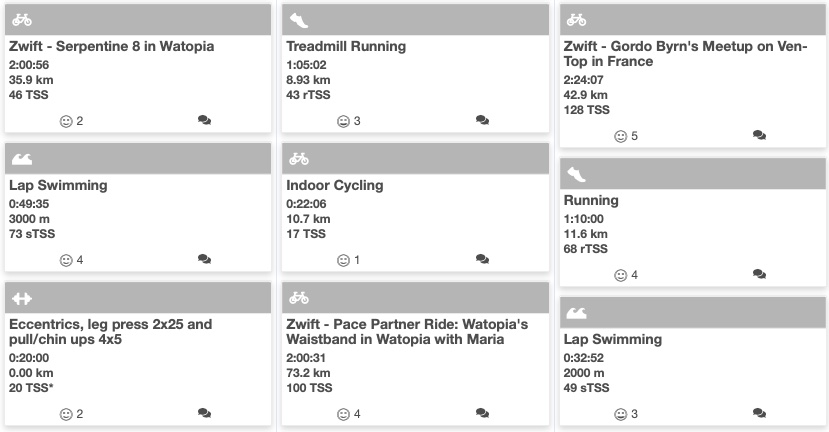Open comments on Treadmill Running workout

pos(482,121)
